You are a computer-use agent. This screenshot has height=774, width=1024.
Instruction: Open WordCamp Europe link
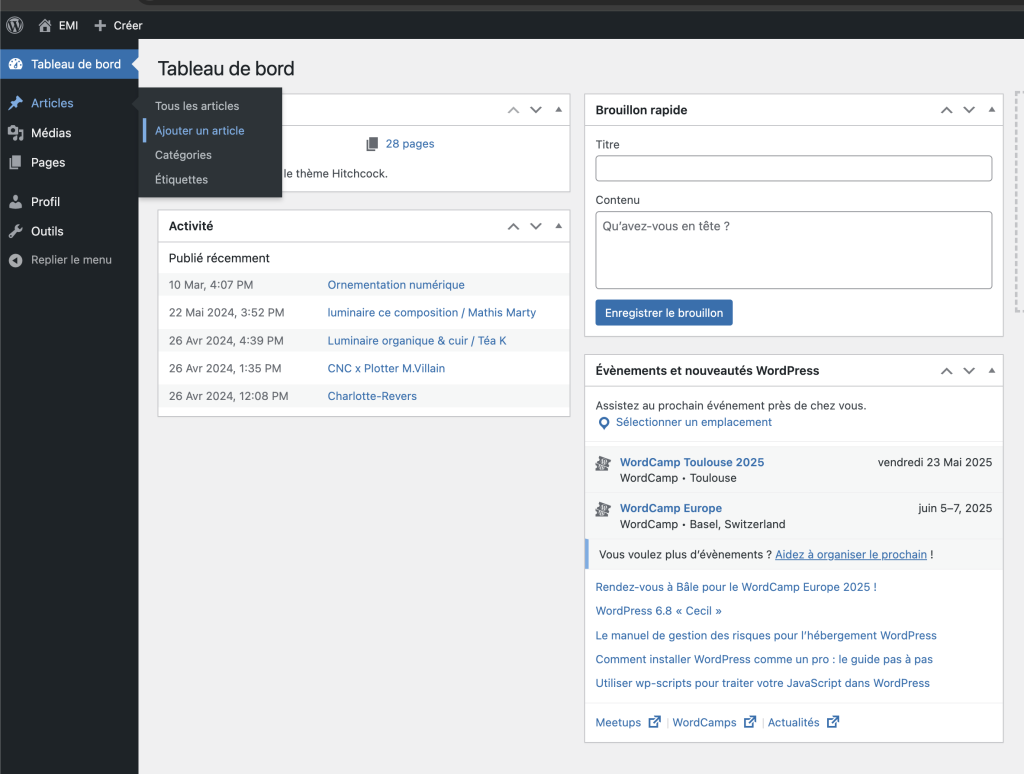pyautogui.click(x=671, y=508)
